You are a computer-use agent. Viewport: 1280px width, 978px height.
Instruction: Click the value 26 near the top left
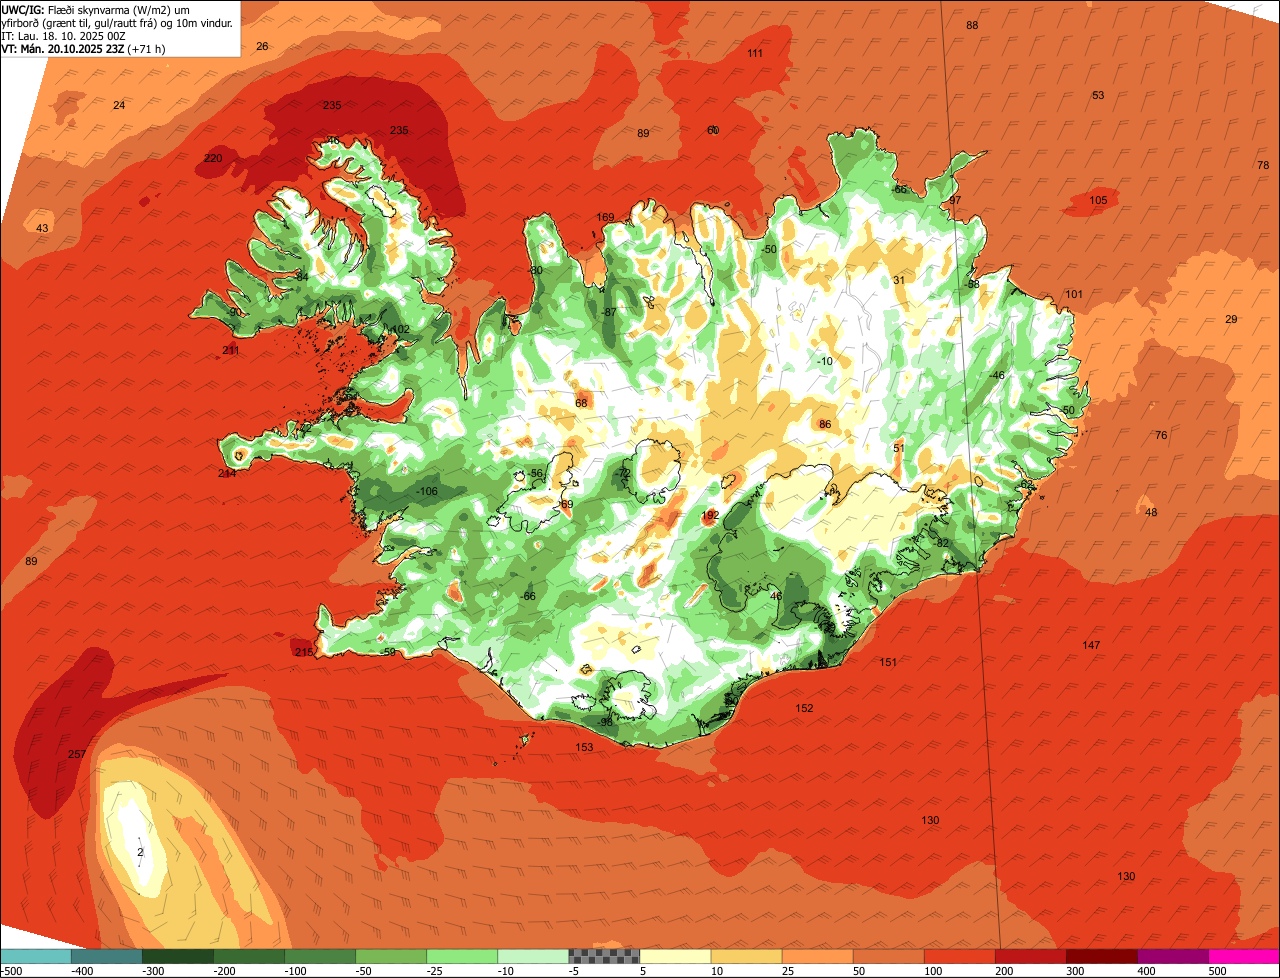click(262, 46)
